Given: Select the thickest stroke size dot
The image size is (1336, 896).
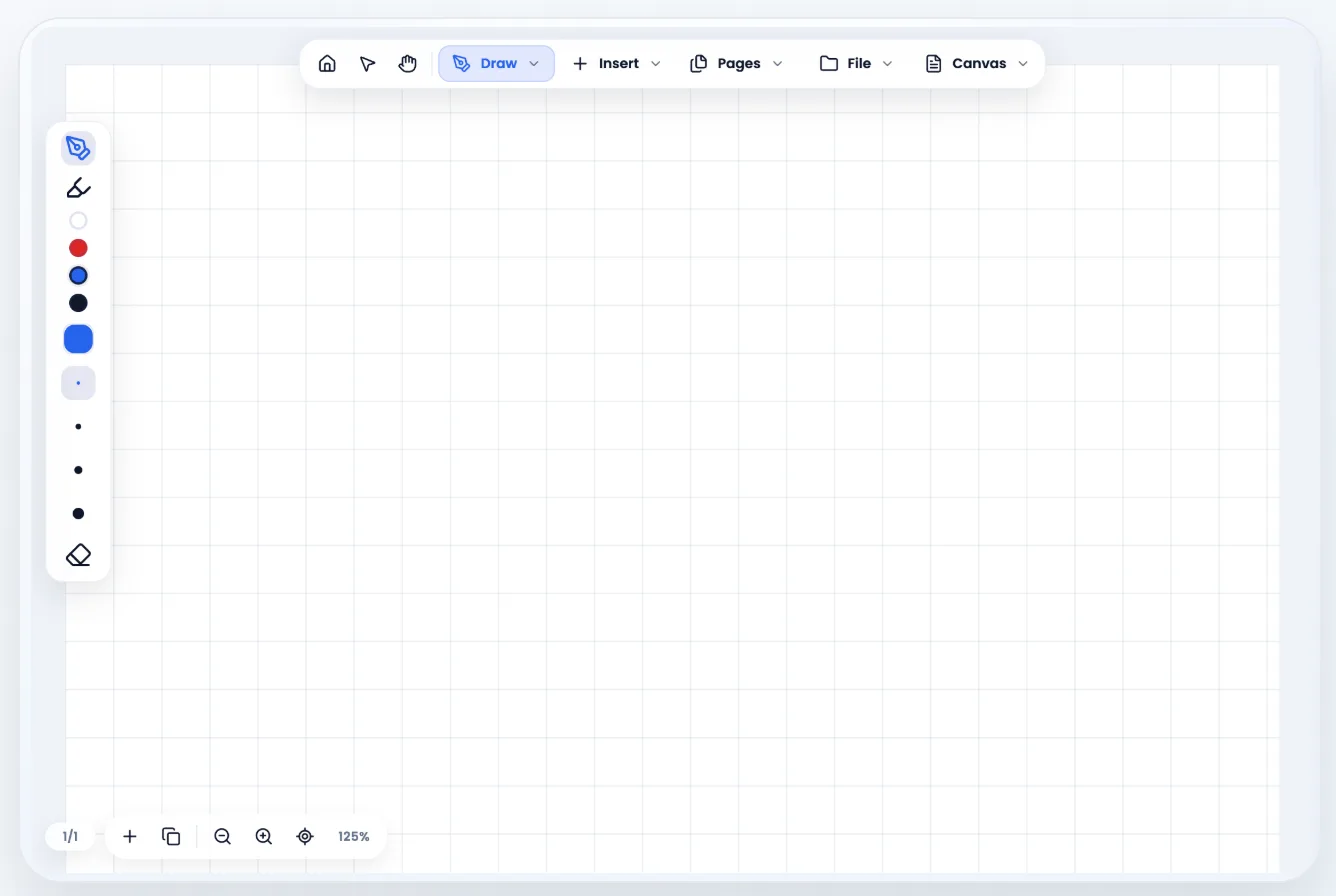Looking at the screenshot, I should (78, 513).
